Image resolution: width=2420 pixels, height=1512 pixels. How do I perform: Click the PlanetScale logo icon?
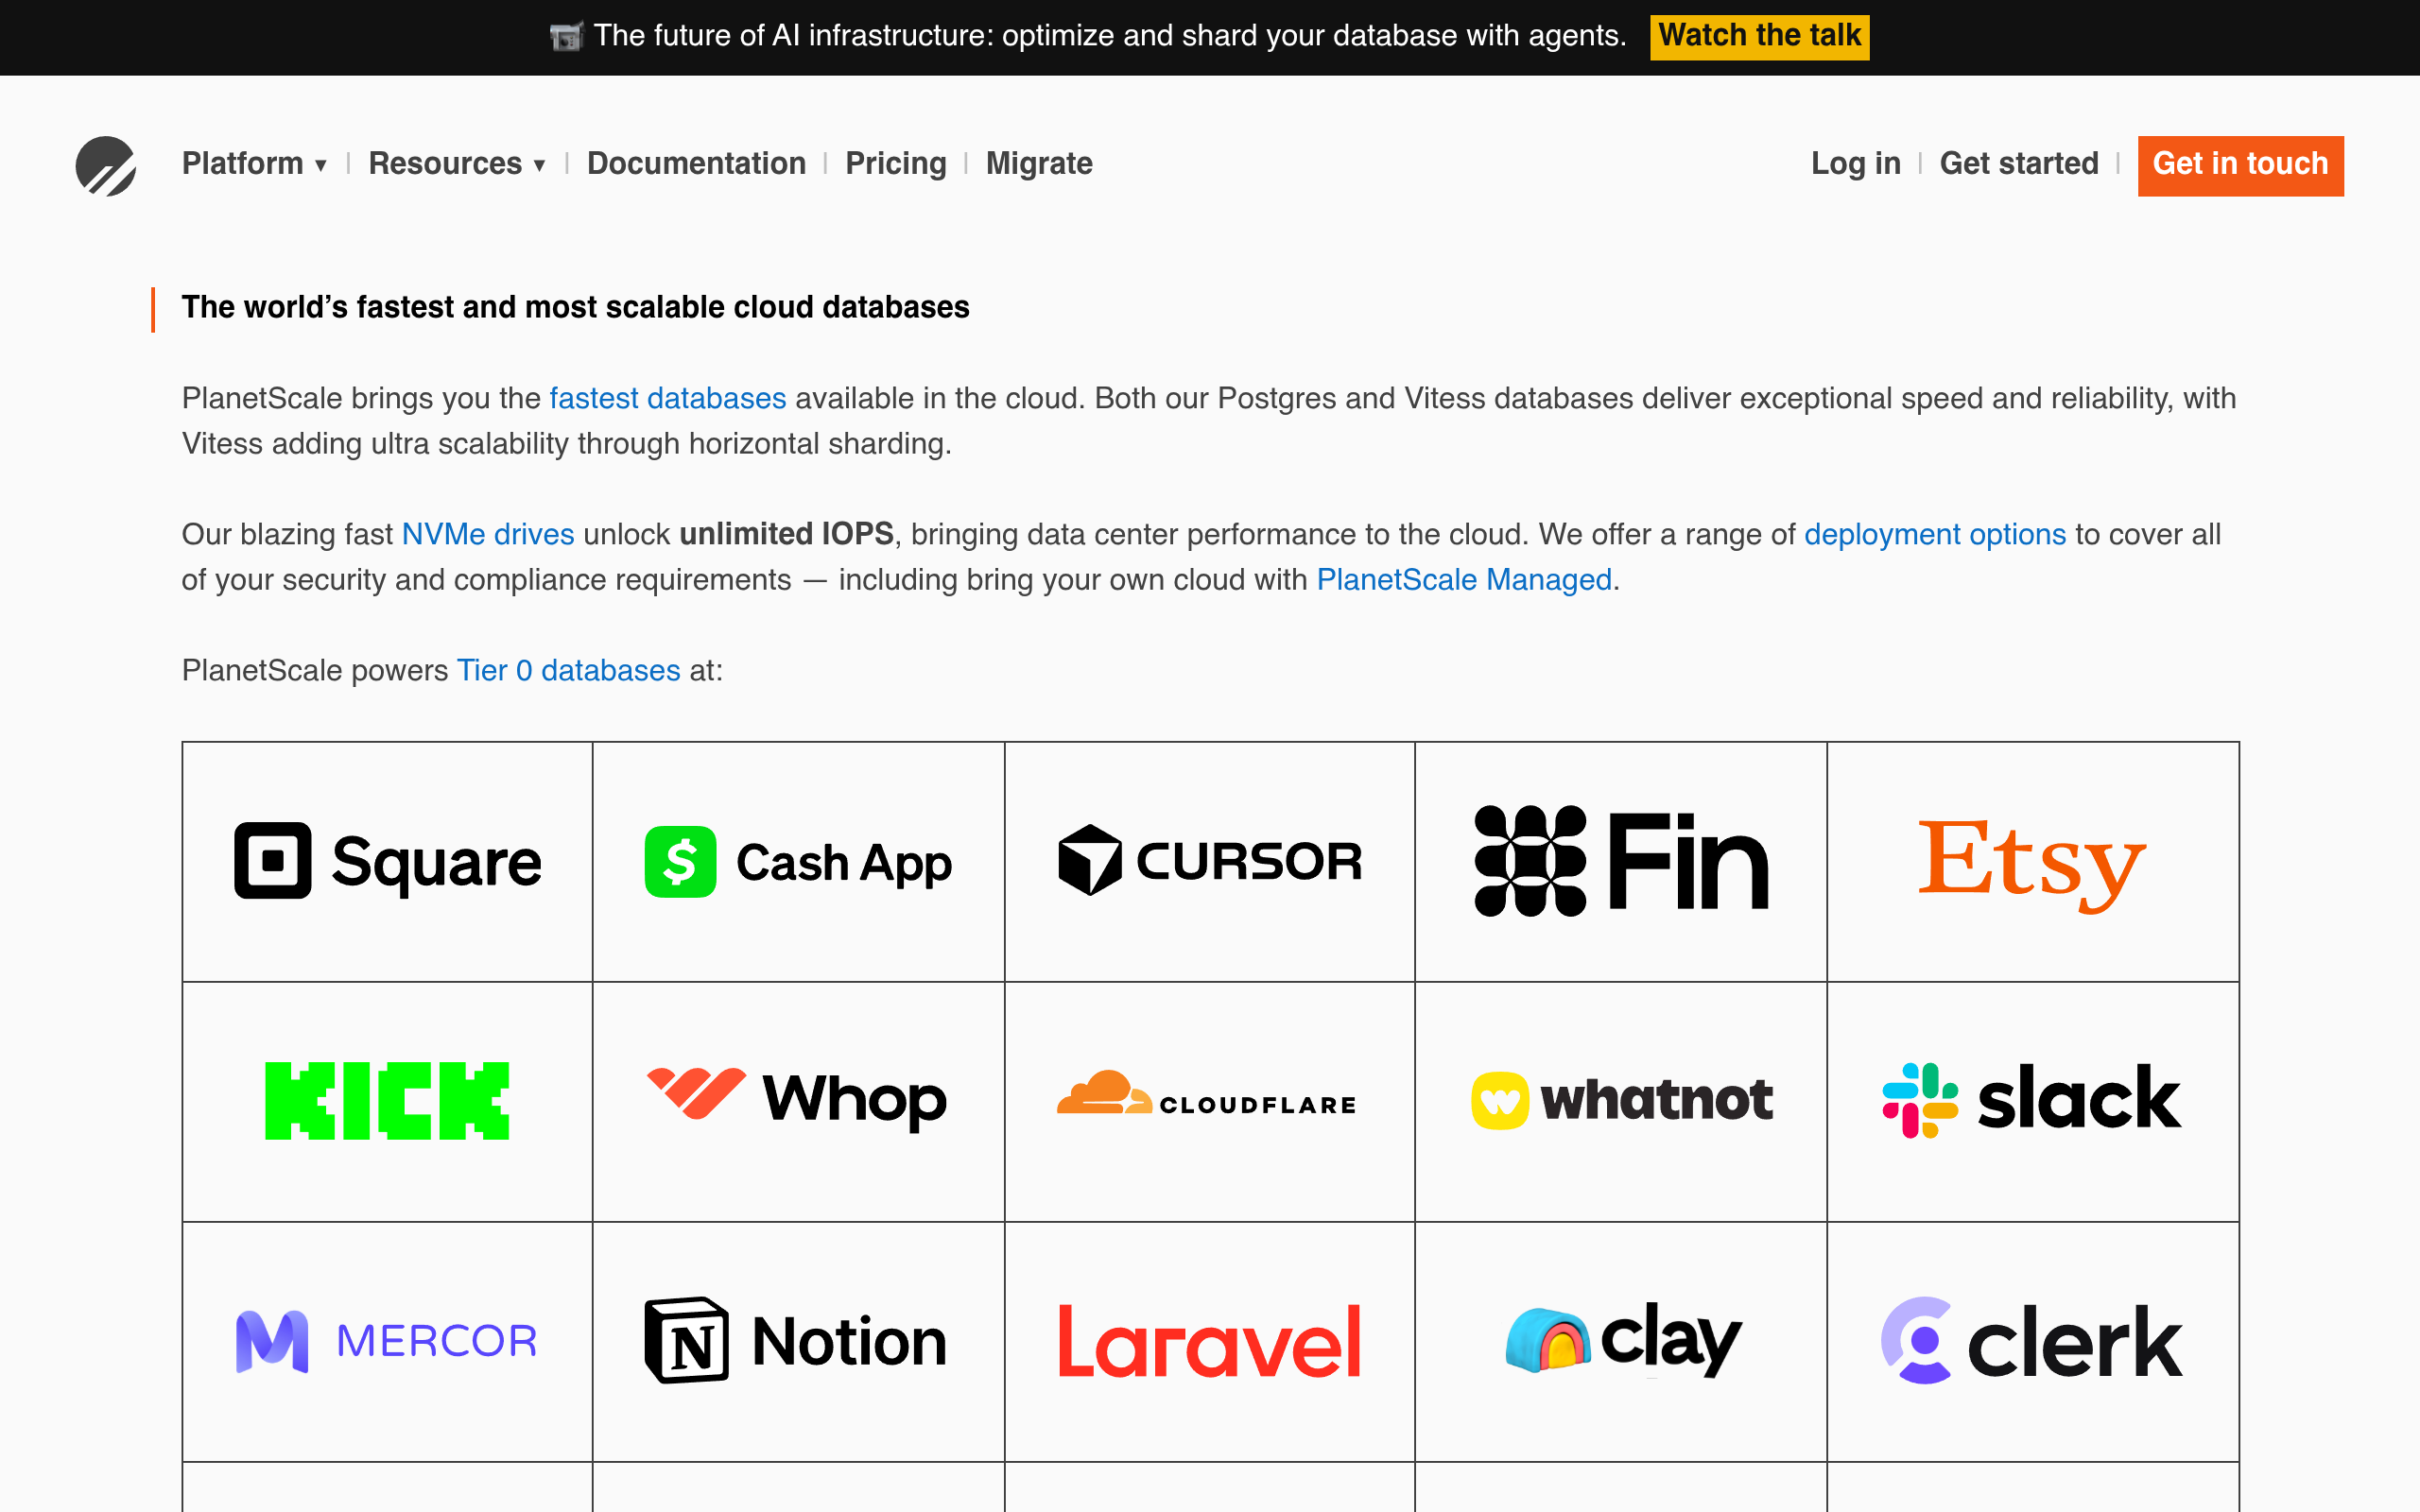[x=106, y=165]
